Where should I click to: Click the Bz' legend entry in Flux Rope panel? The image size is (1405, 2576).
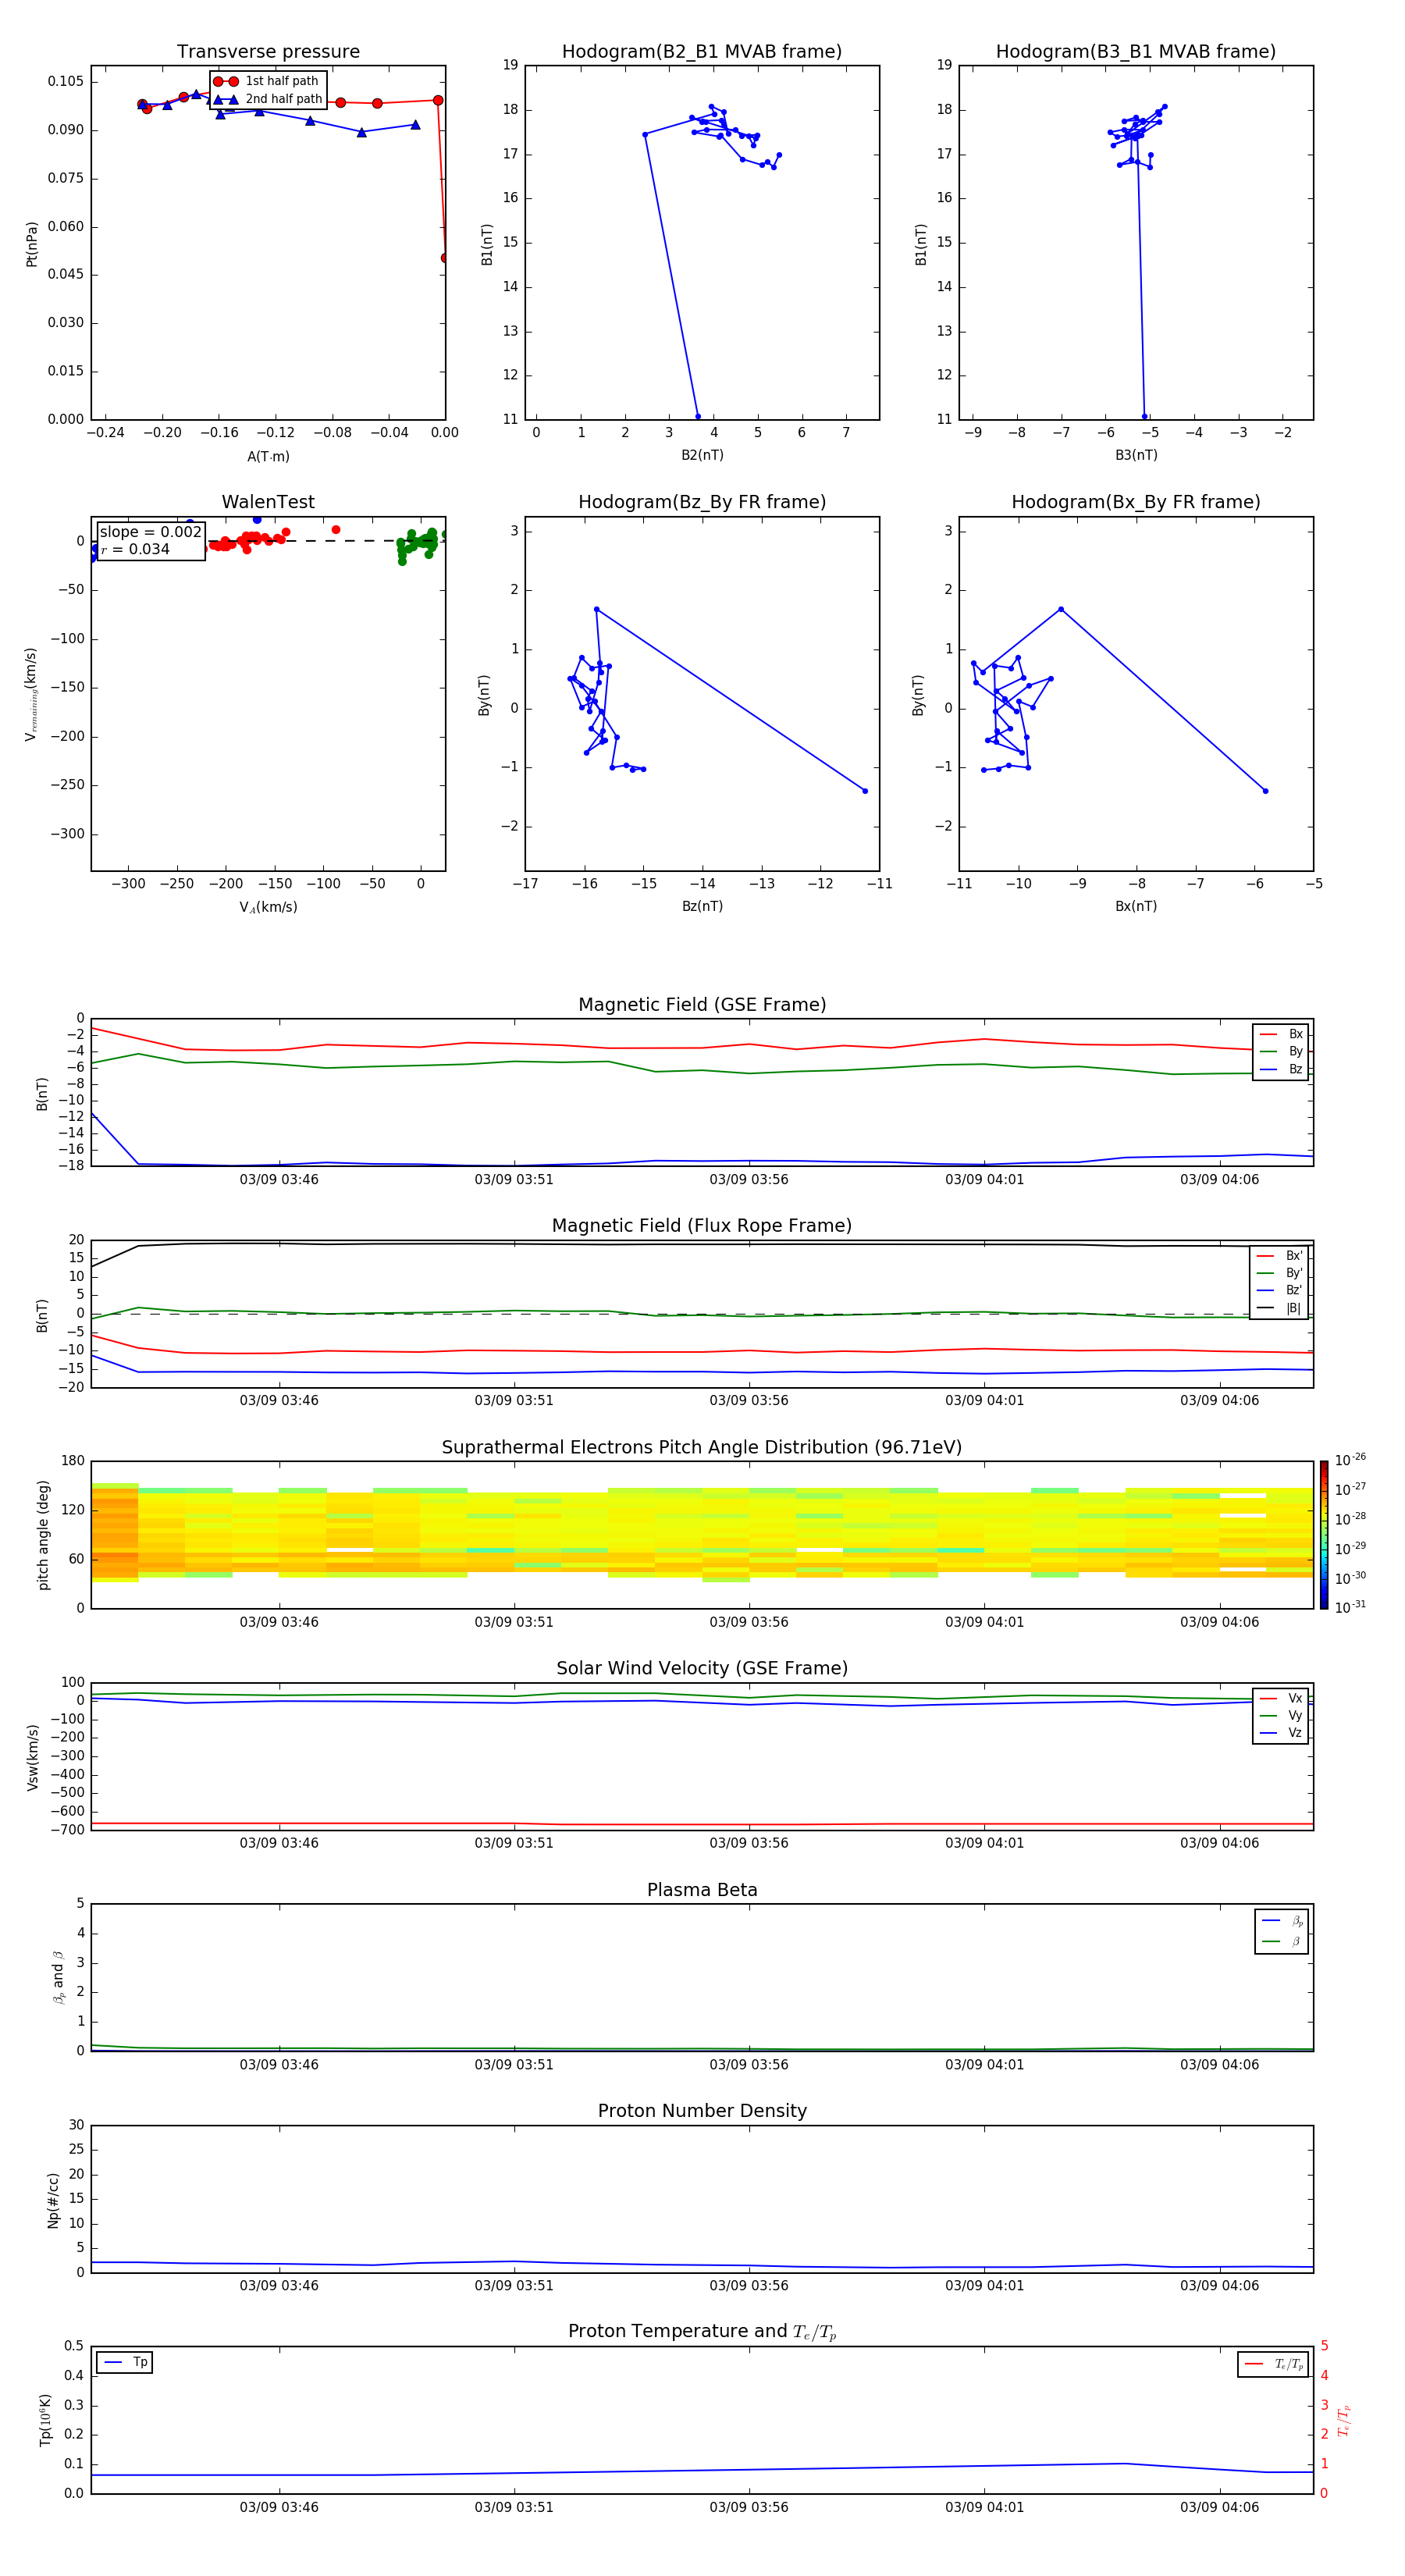tap(1279, 1290)
